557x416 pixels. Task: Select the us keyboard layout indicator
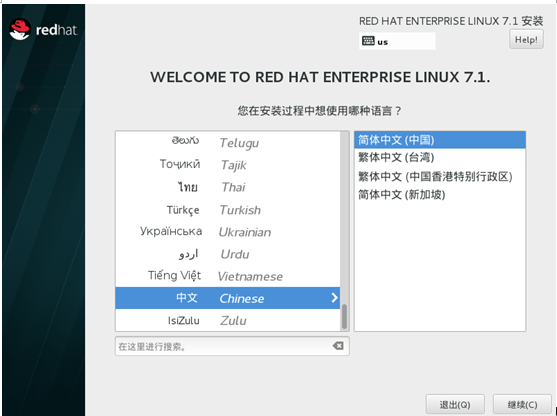click(x=397, y=41)
